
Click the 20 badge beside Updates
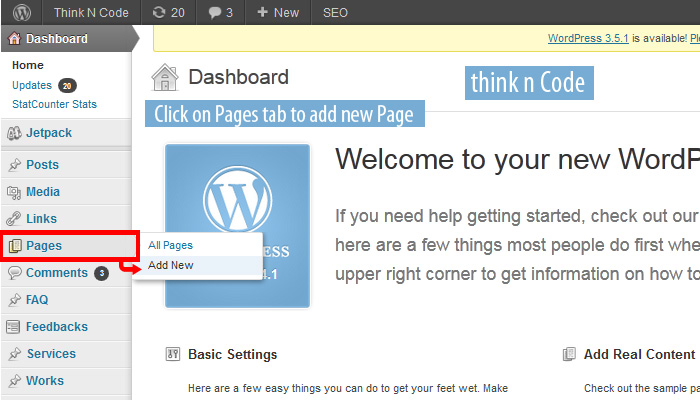67,86
